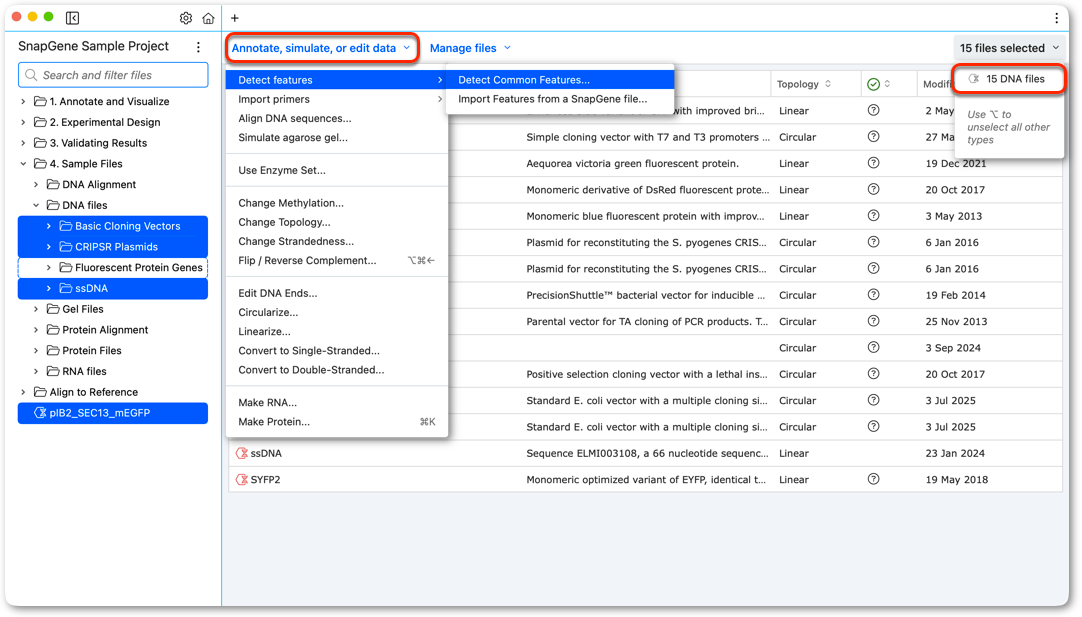Click the Search and filter files field

[x=113, y=75]
